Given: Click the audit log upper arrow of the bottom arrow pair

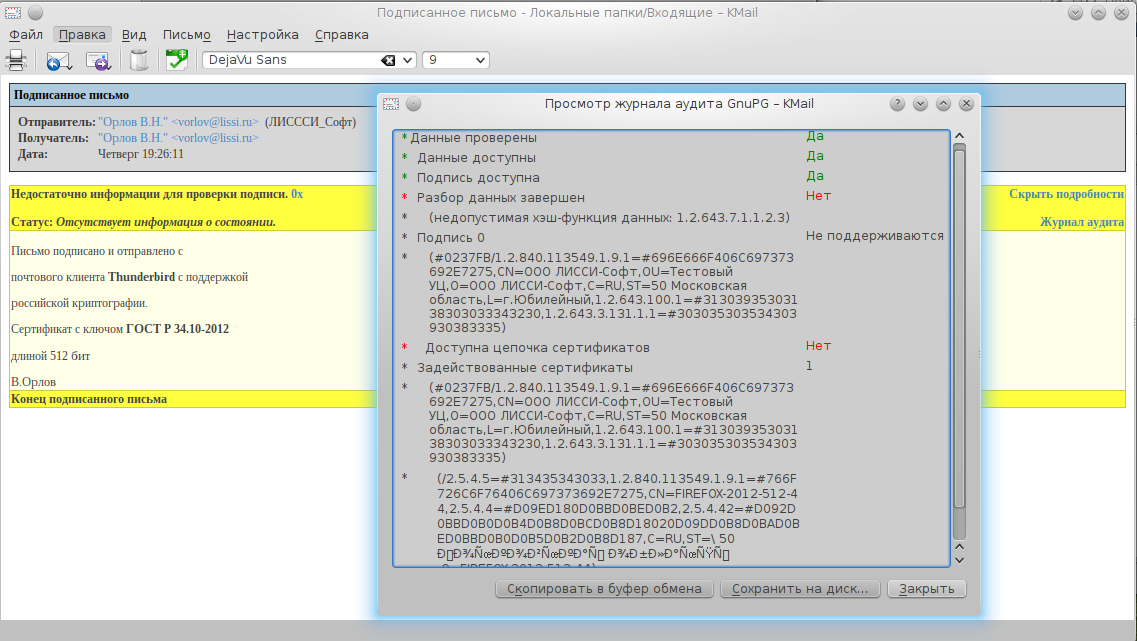Looking at the screenshot, I should [x=959, y=547].
